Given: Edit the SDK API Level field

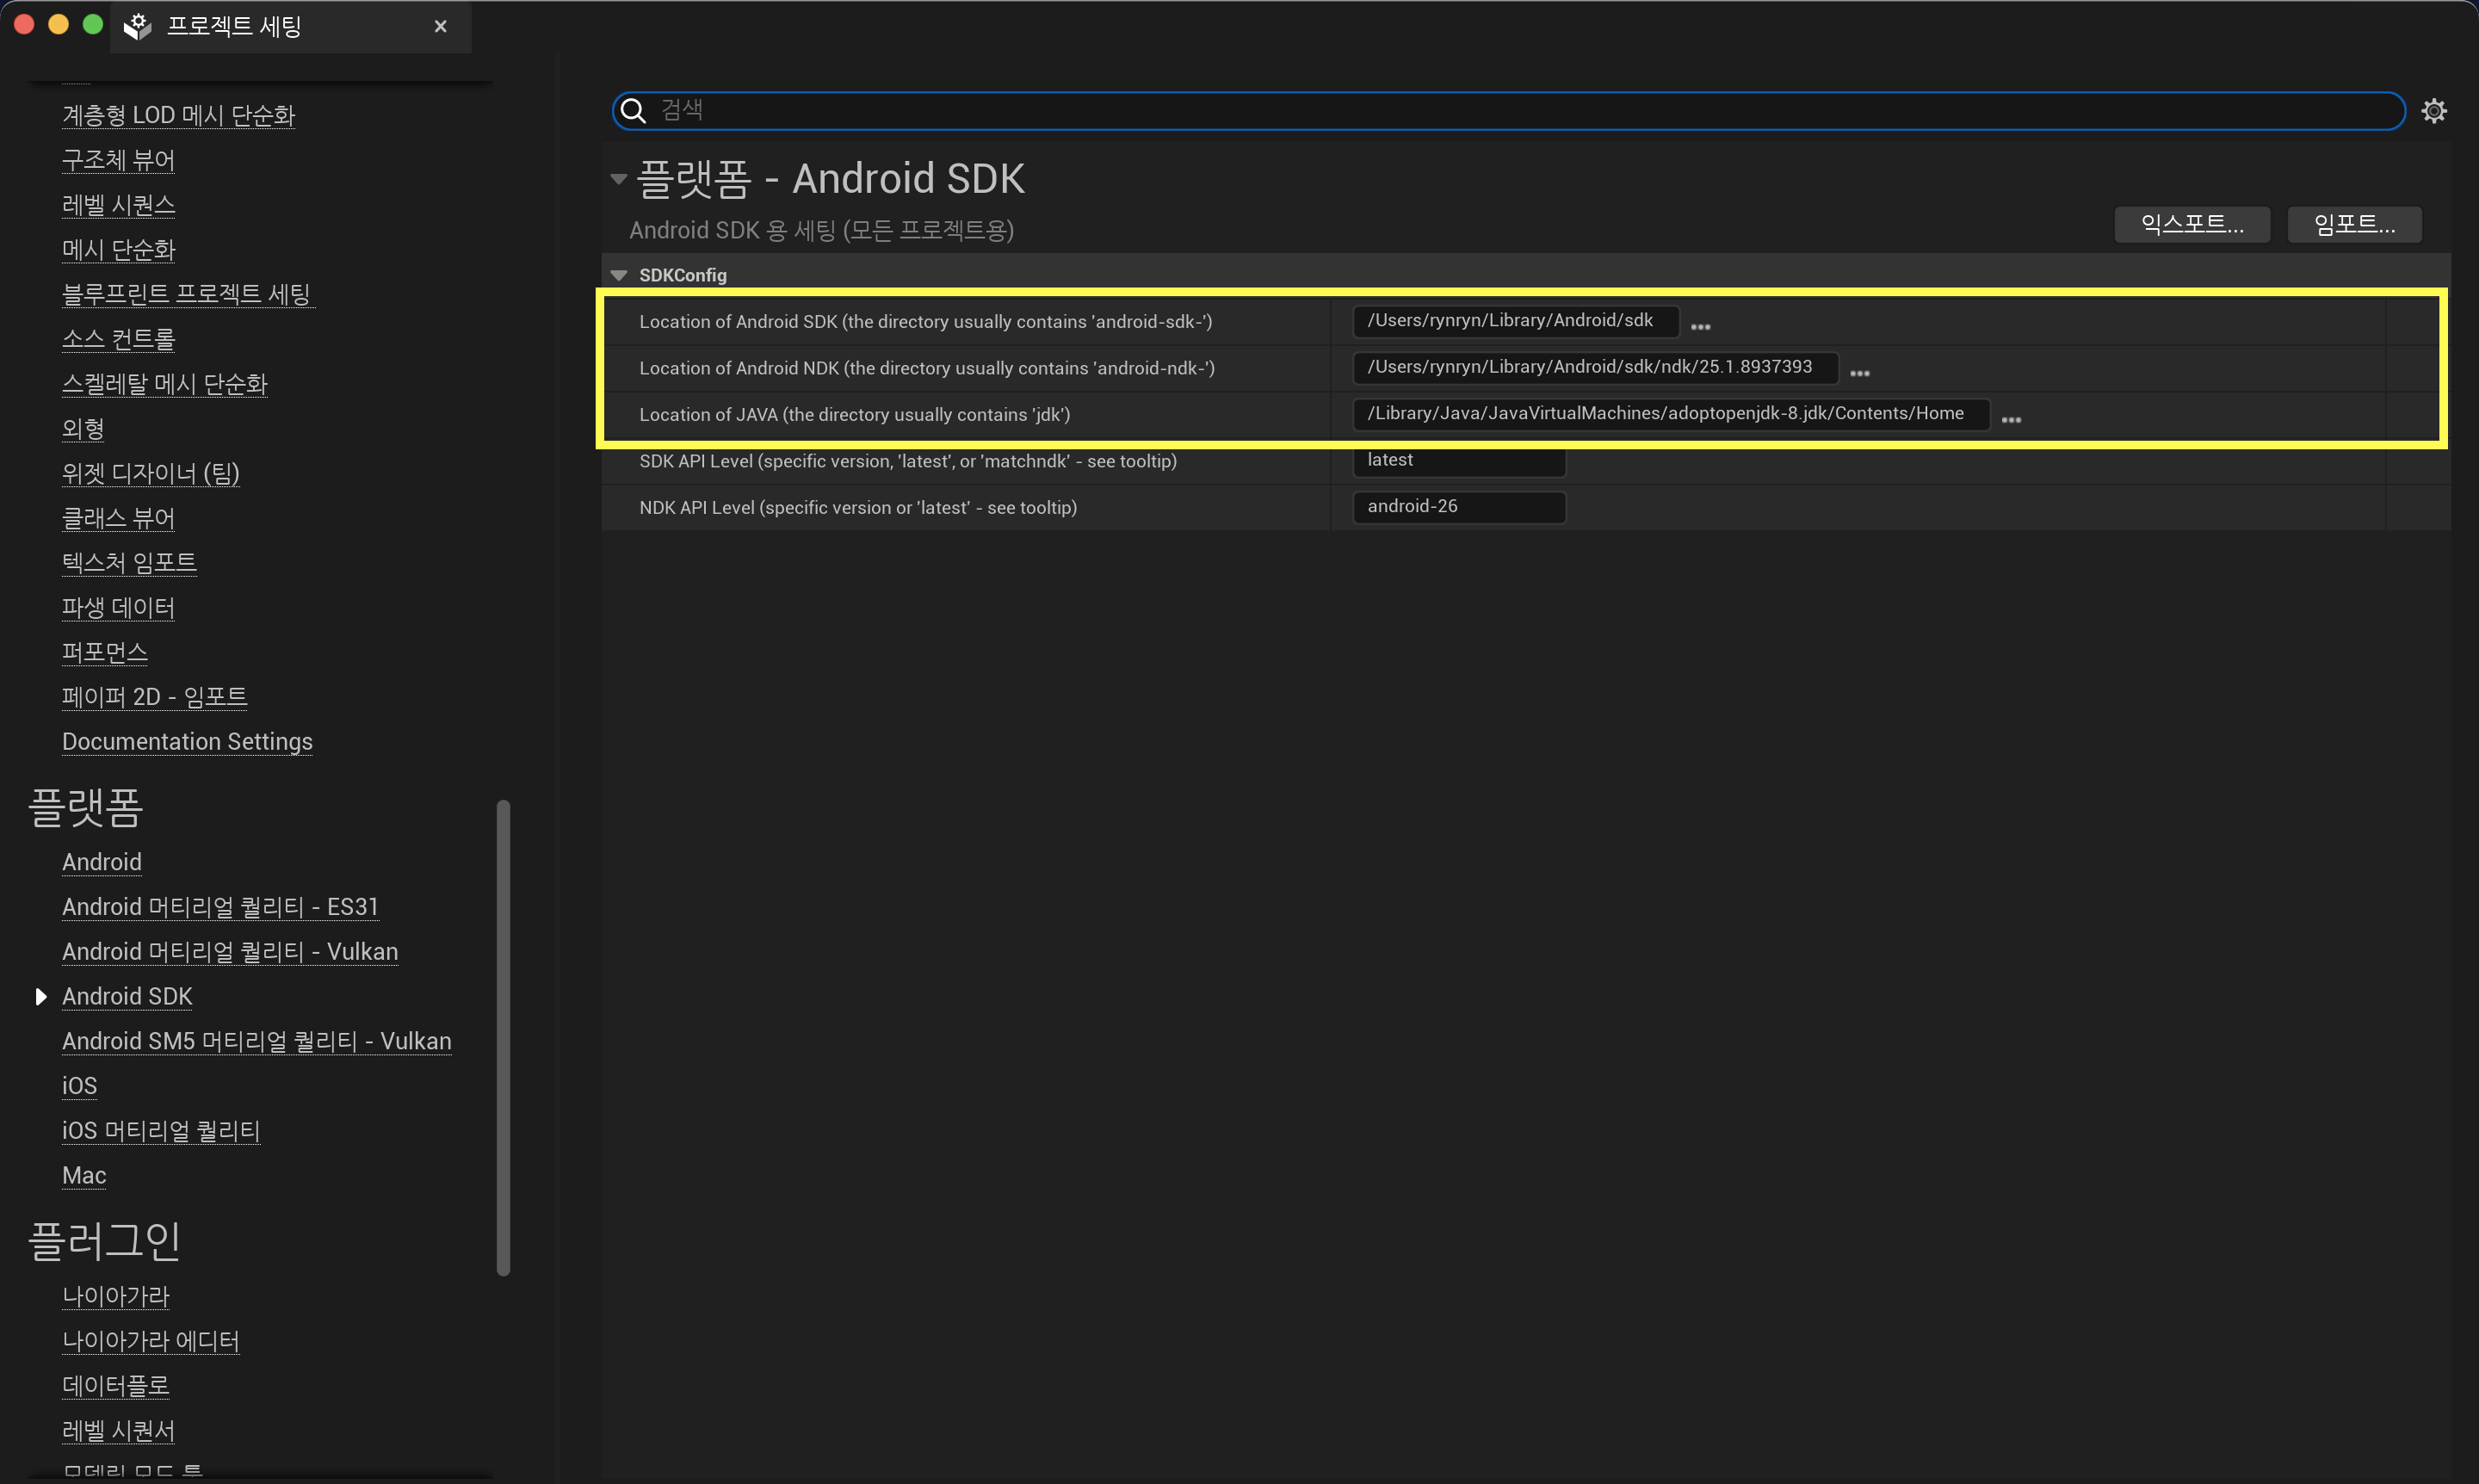Looking at the screenshot, I should pos(1458,460).
